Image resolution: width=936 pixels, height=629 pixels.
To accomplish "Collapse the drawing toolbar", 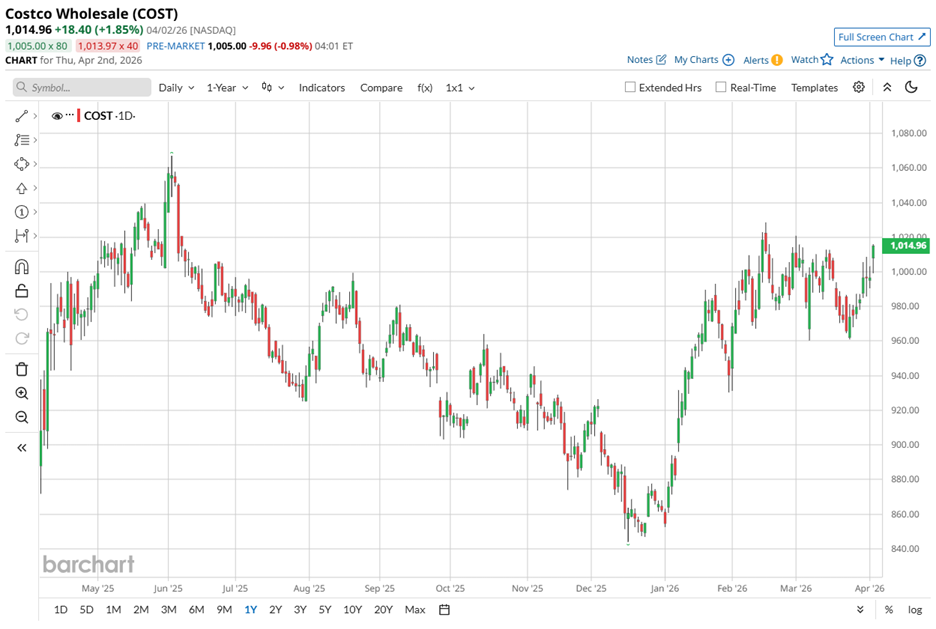I will (21, 448).
